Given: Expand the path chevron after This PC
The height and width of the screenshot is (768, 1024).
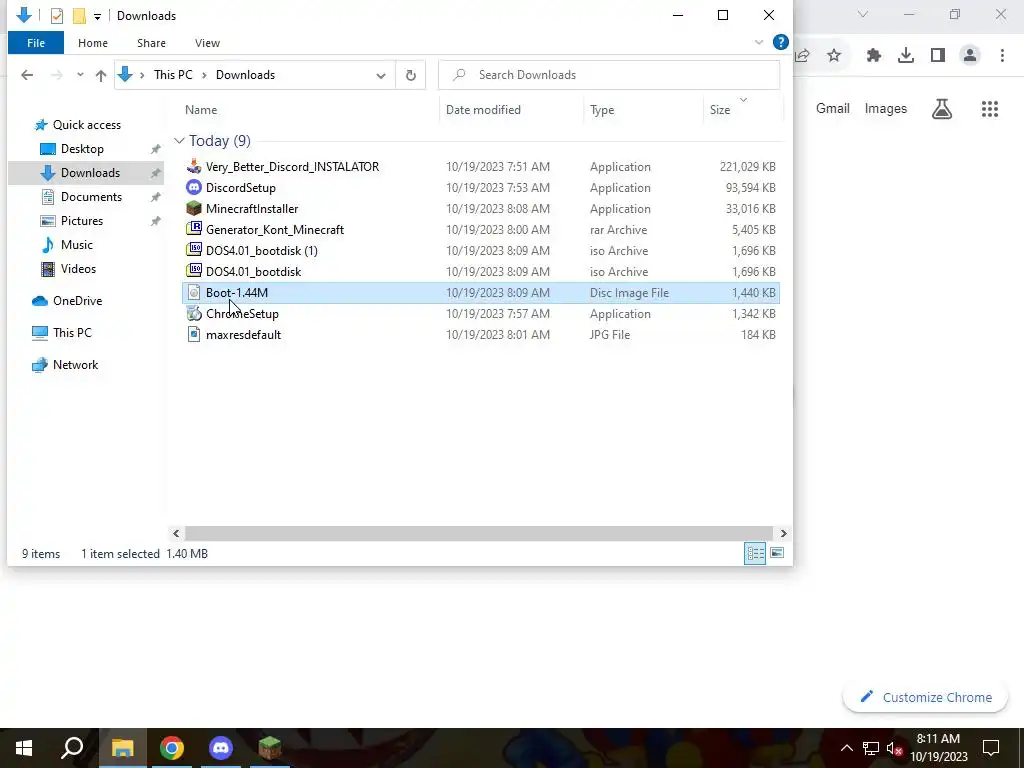Looking at the screenshot, I should coord(204,75).
